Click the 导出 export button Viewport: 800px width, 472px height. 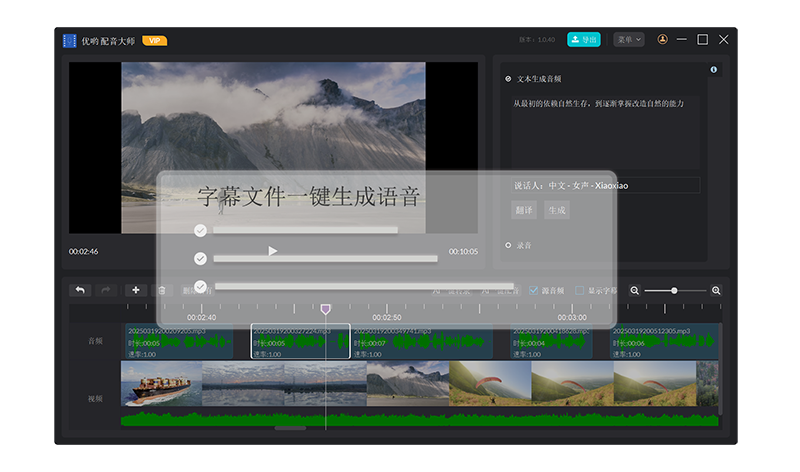point(583,39)
